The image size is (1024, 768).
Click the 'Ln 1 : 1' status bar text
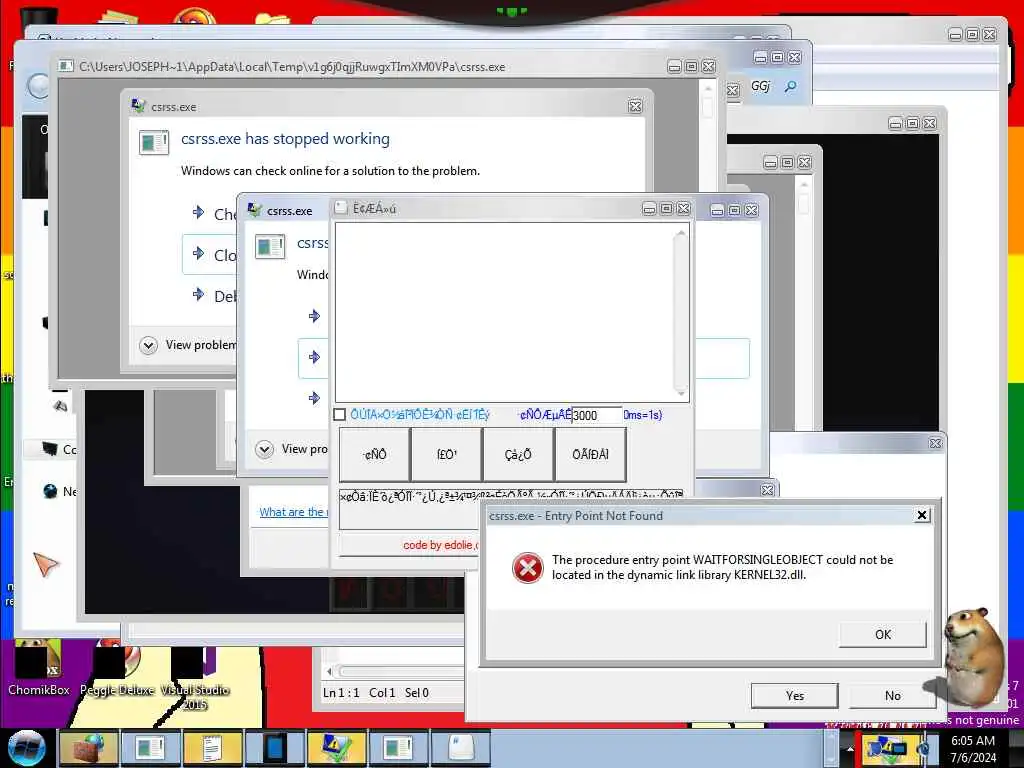pos(341,693)
